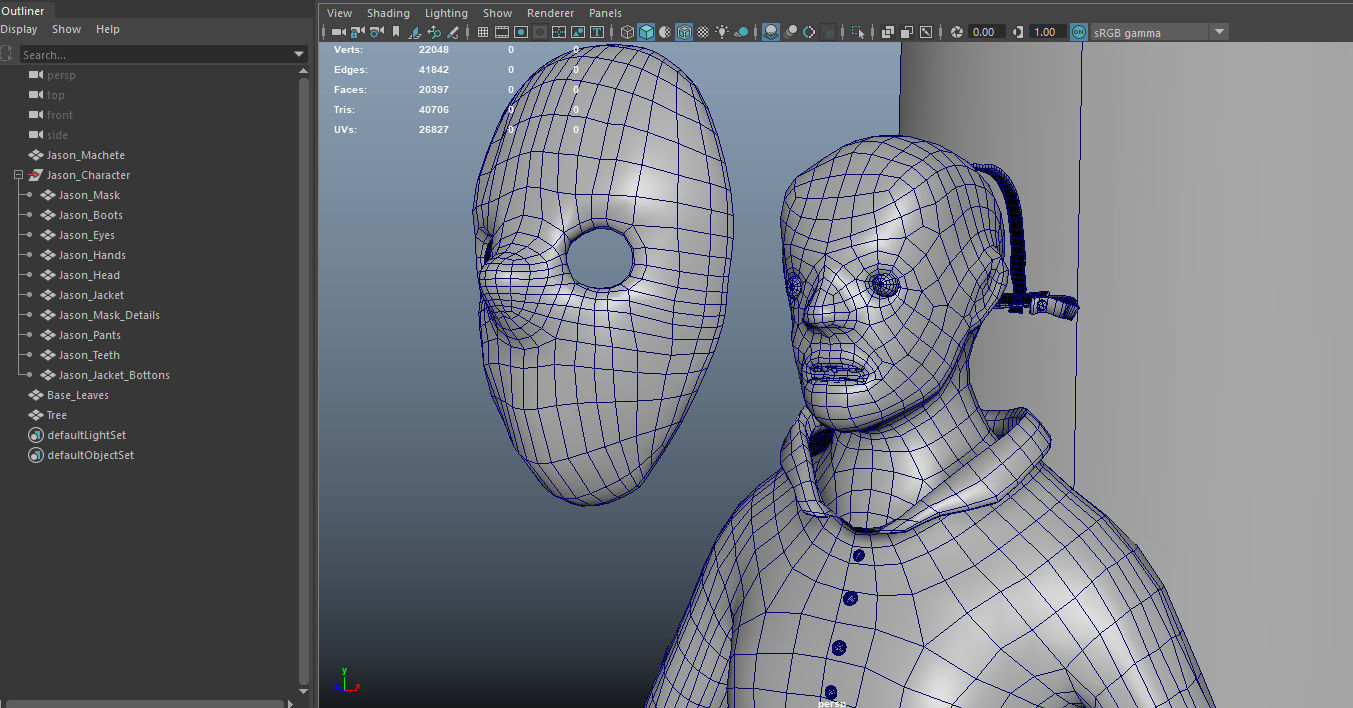Select Base_Leaves in the Outliner
Image resolution: width=1353 pixels, height=708 pixels.
click(77, 395)
